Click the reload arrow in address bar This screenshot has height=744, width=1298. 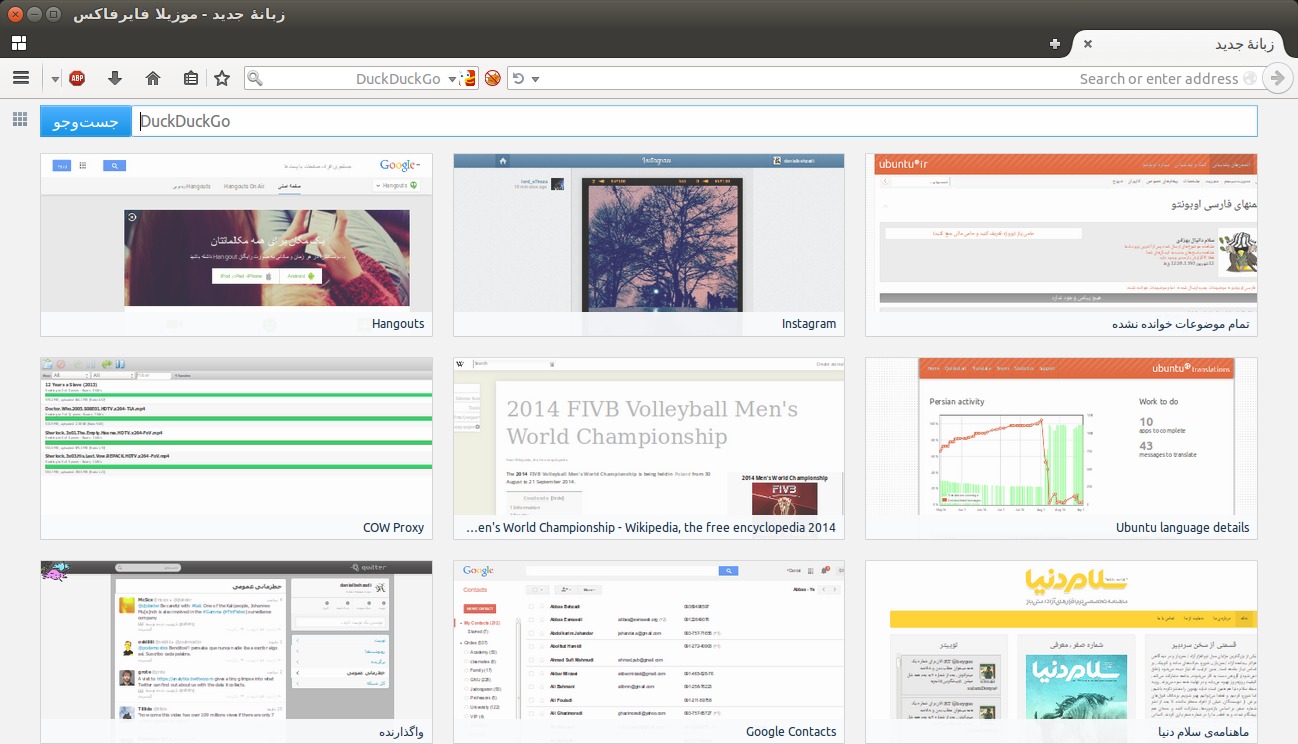click(517, 79)
